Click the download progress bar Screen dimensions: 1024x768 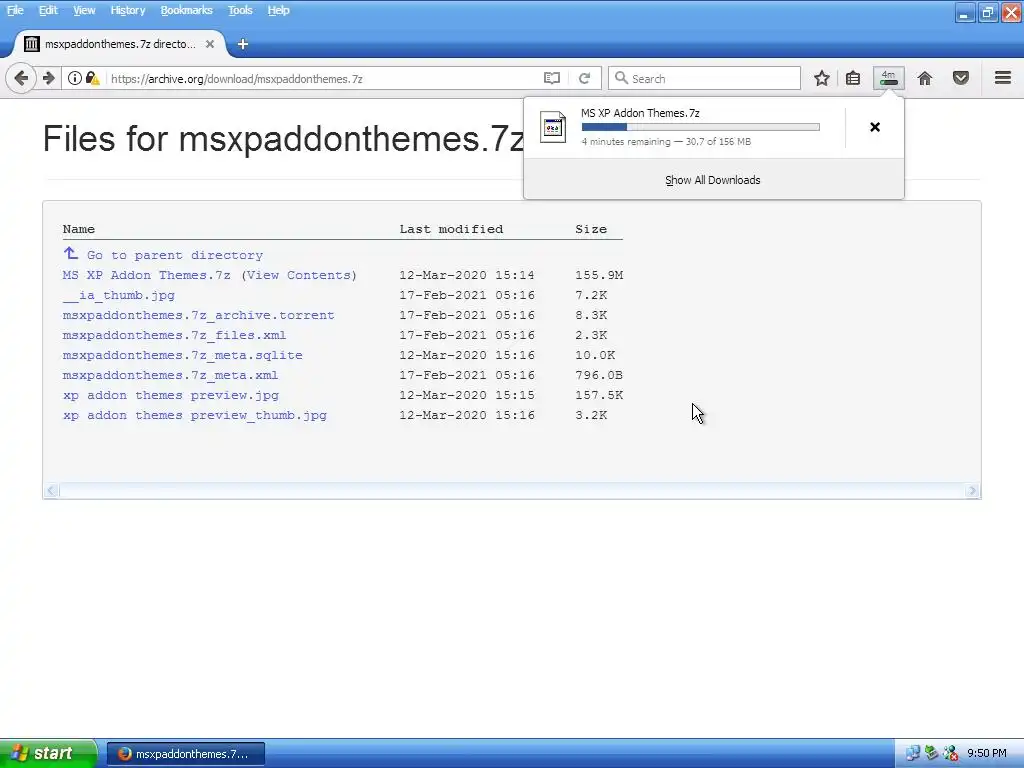(701, 127)
